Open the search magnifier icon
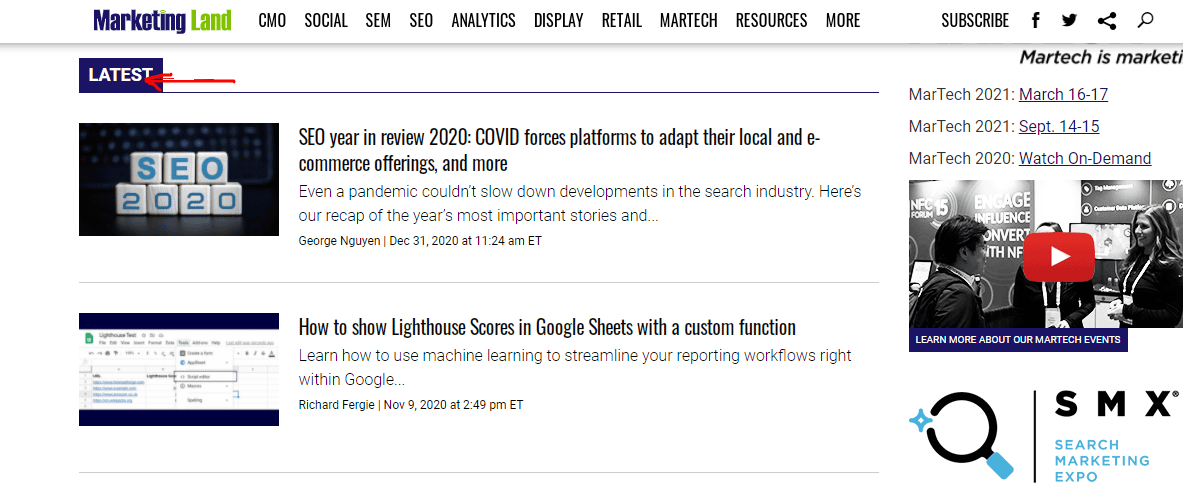1183x486 pixels. [x=1145, y=20]
